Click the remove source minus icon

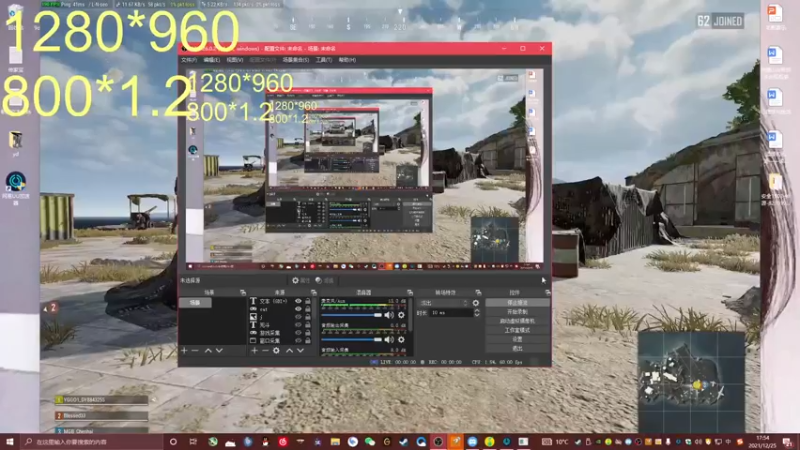tap(265, 351)
